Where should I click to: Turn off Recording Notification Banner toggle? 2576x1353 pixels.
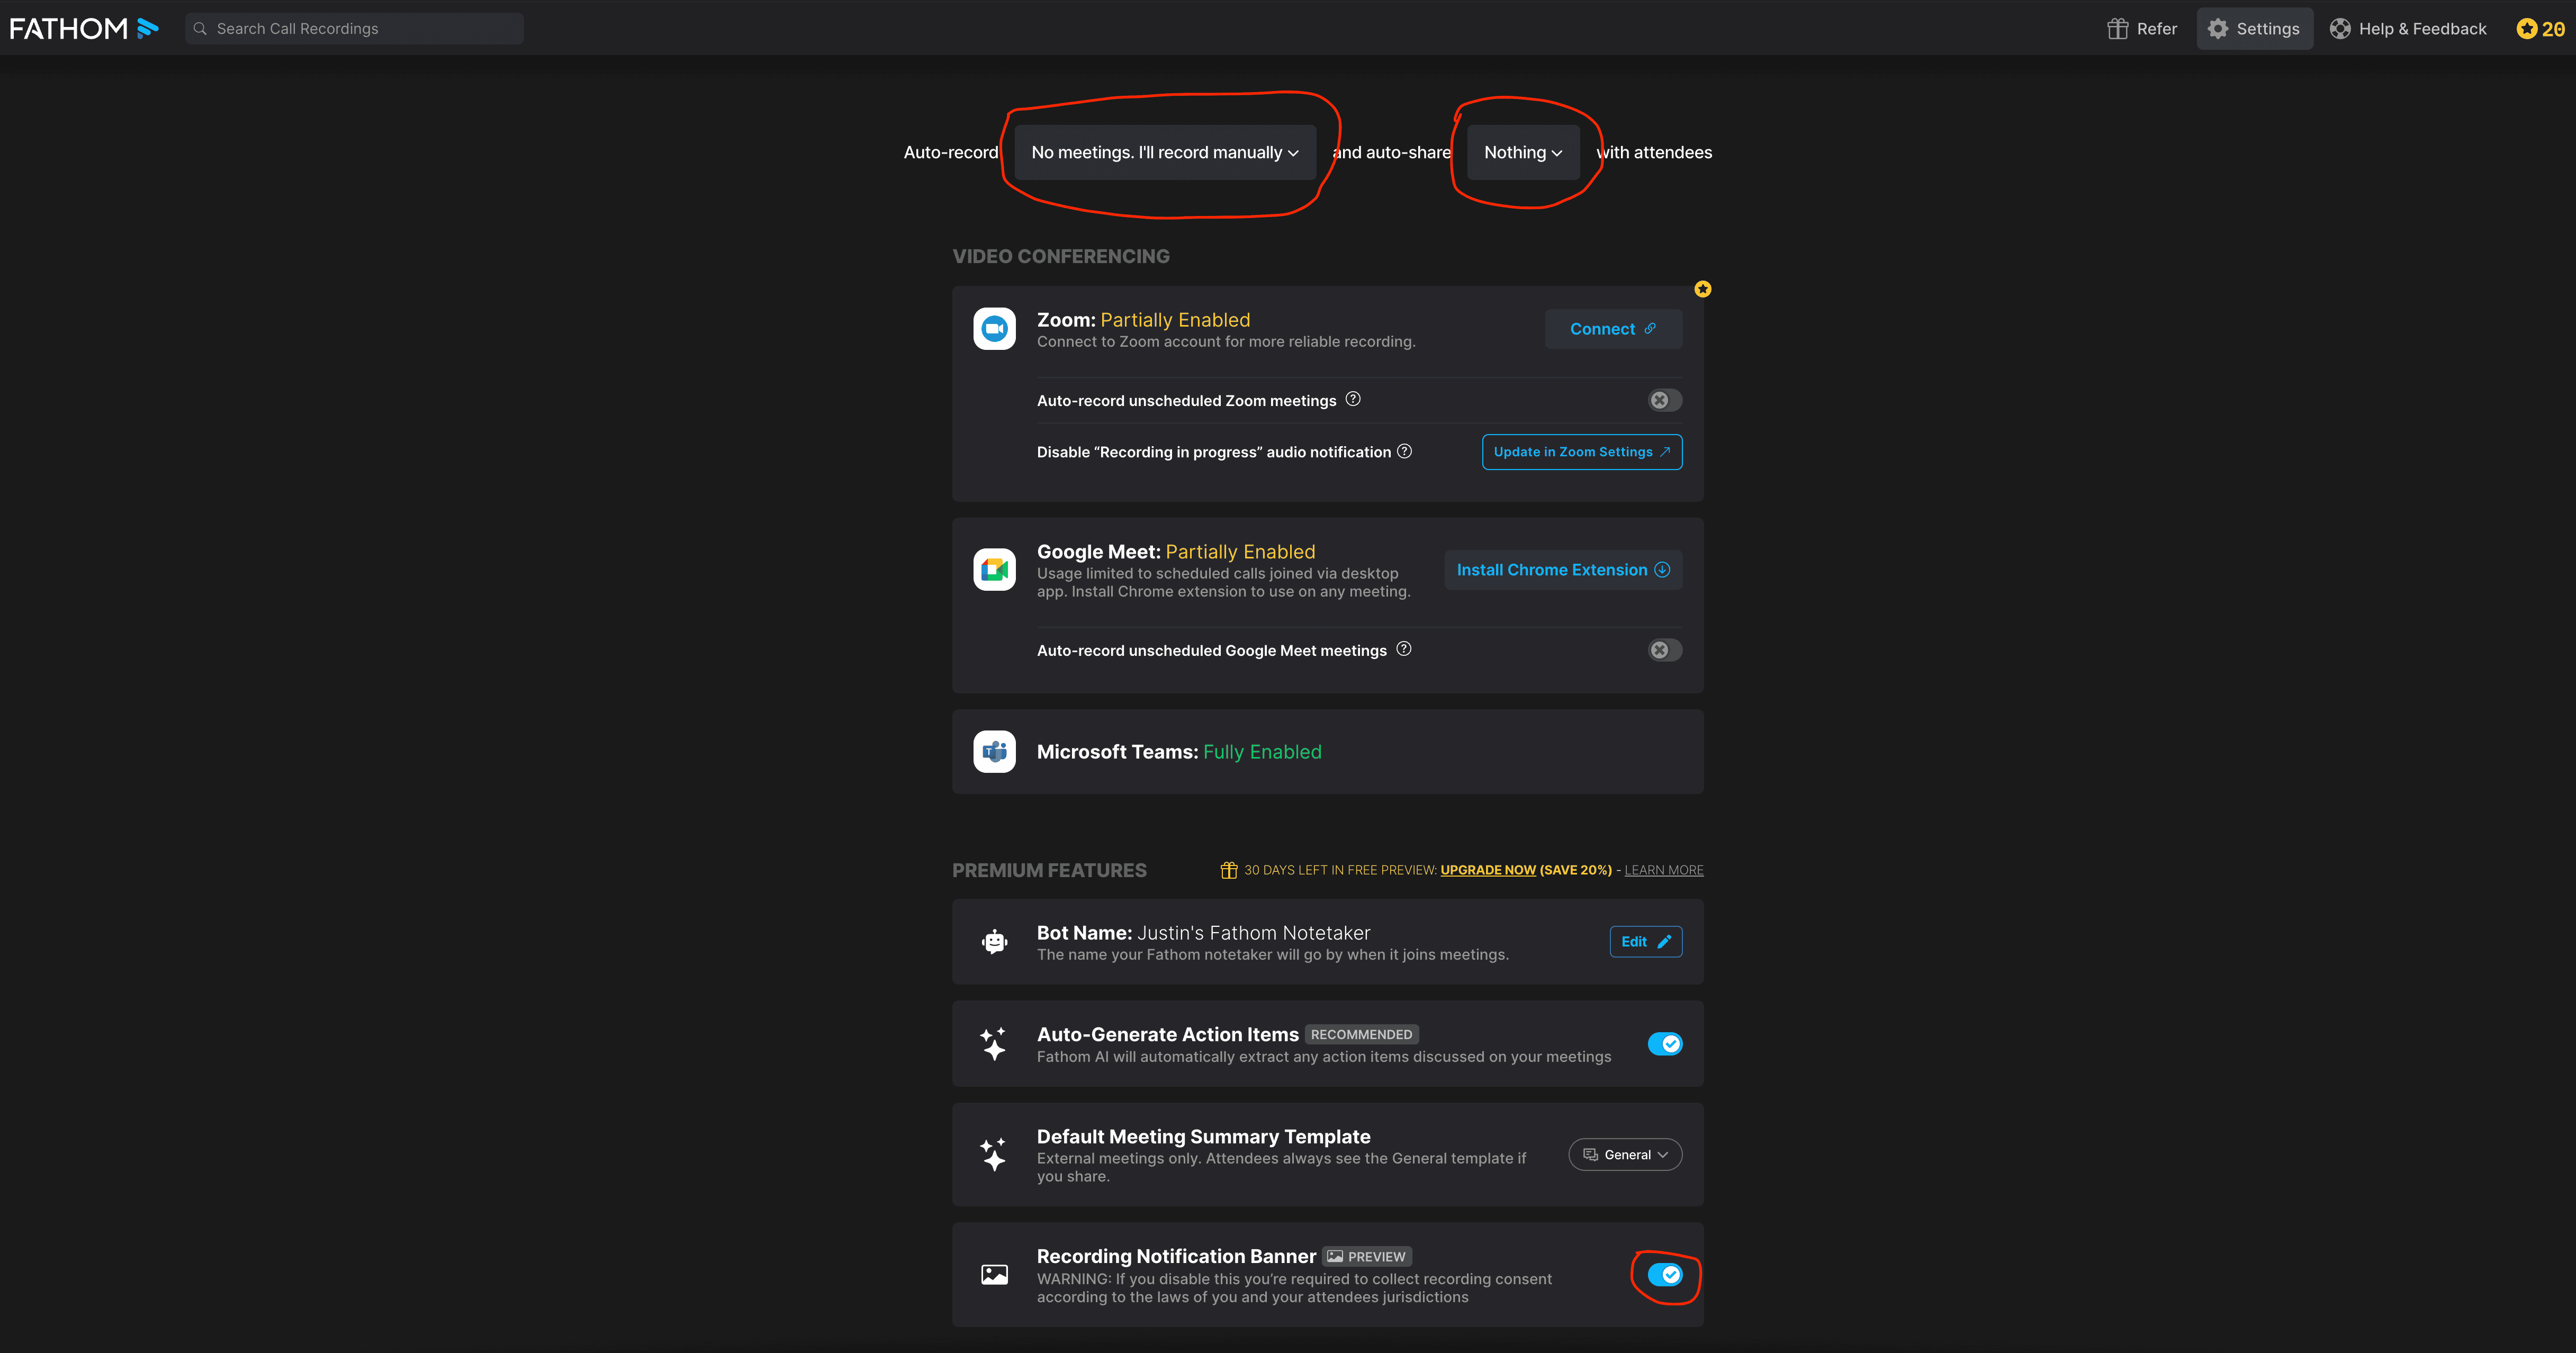[x=1665, y=1275]
